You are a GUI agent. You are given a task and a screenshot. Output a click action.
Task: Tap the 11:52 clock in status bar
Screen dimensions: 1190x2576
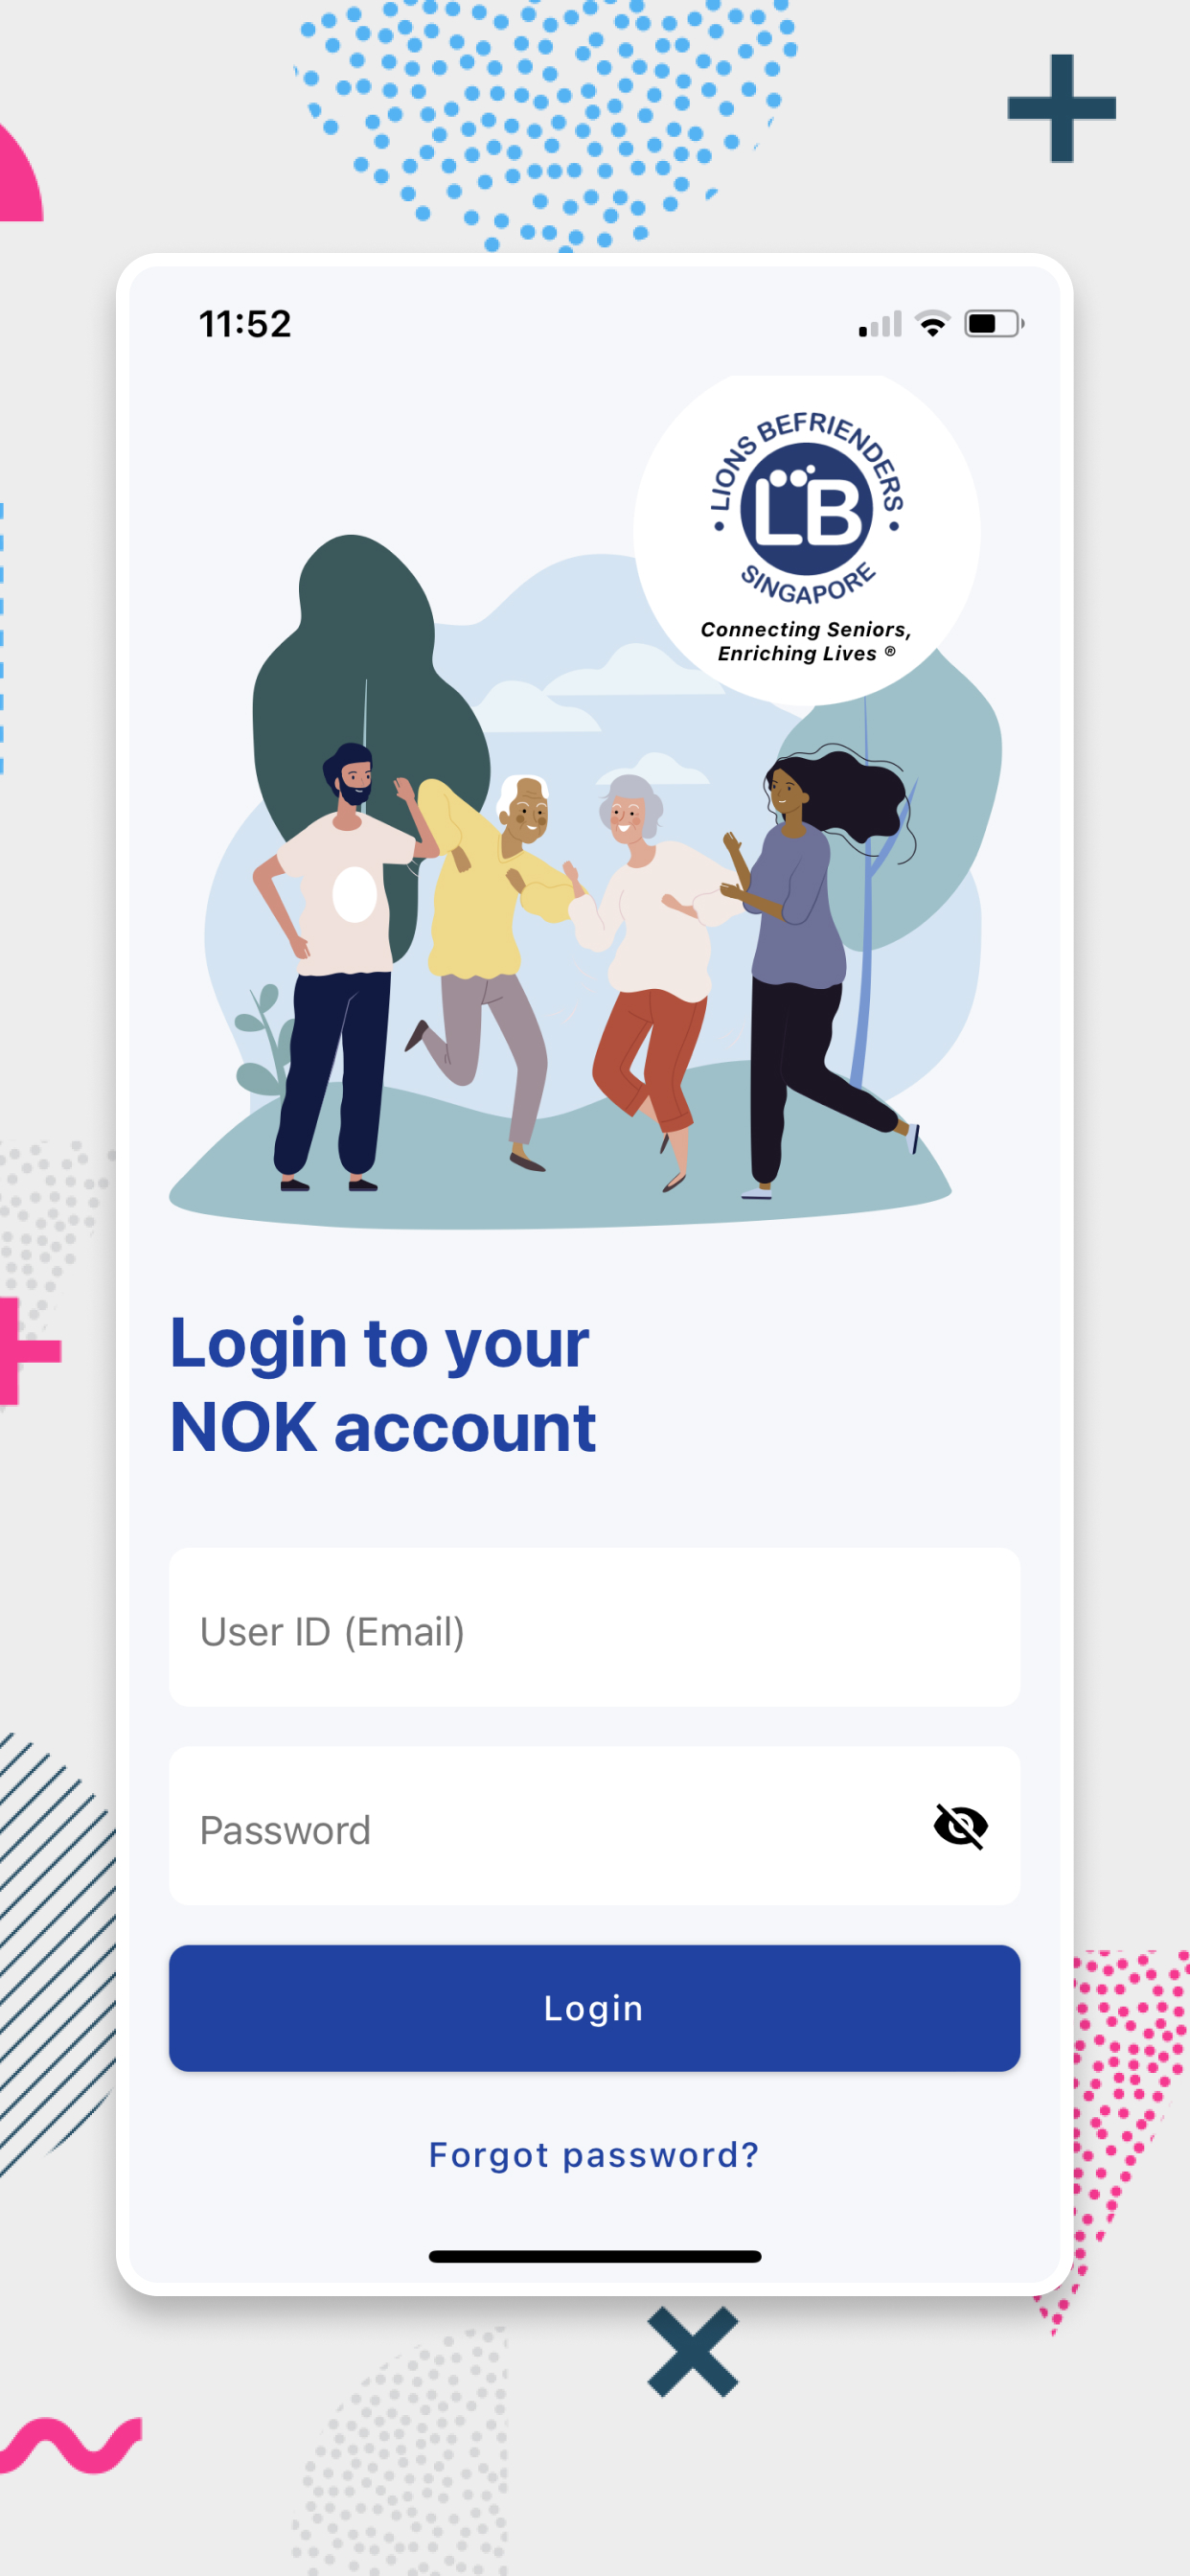tap(245, 324)
